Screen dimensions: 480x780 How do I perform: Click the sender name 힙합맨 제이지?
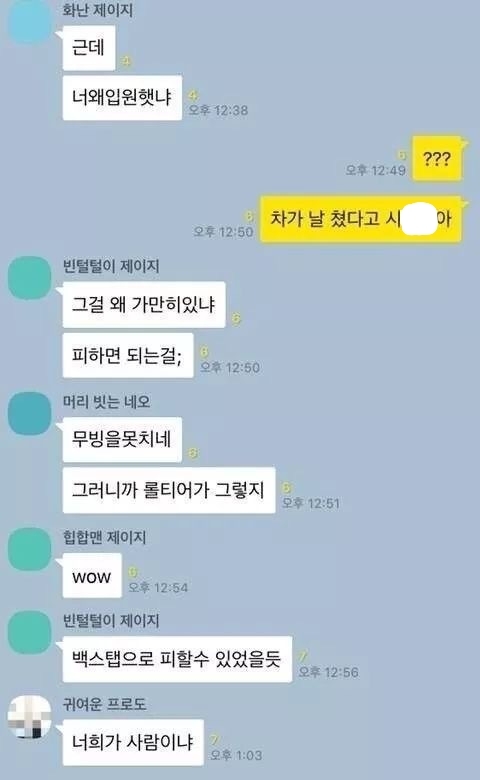(x=104, y=537)
